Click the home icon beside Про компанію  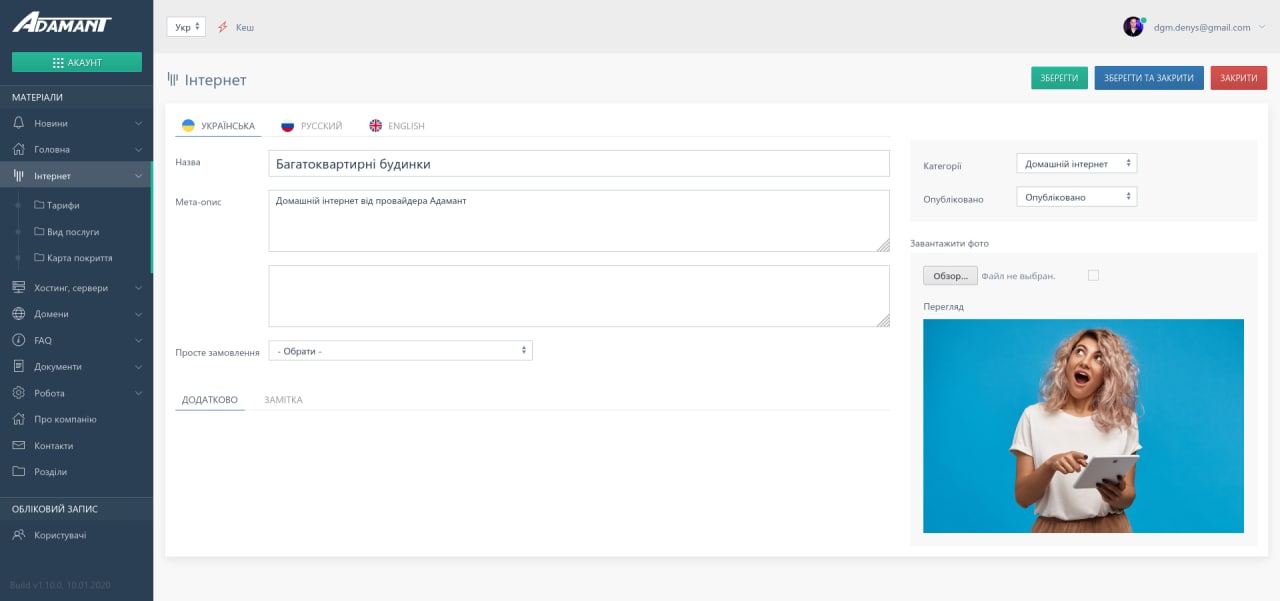point(18,419)
